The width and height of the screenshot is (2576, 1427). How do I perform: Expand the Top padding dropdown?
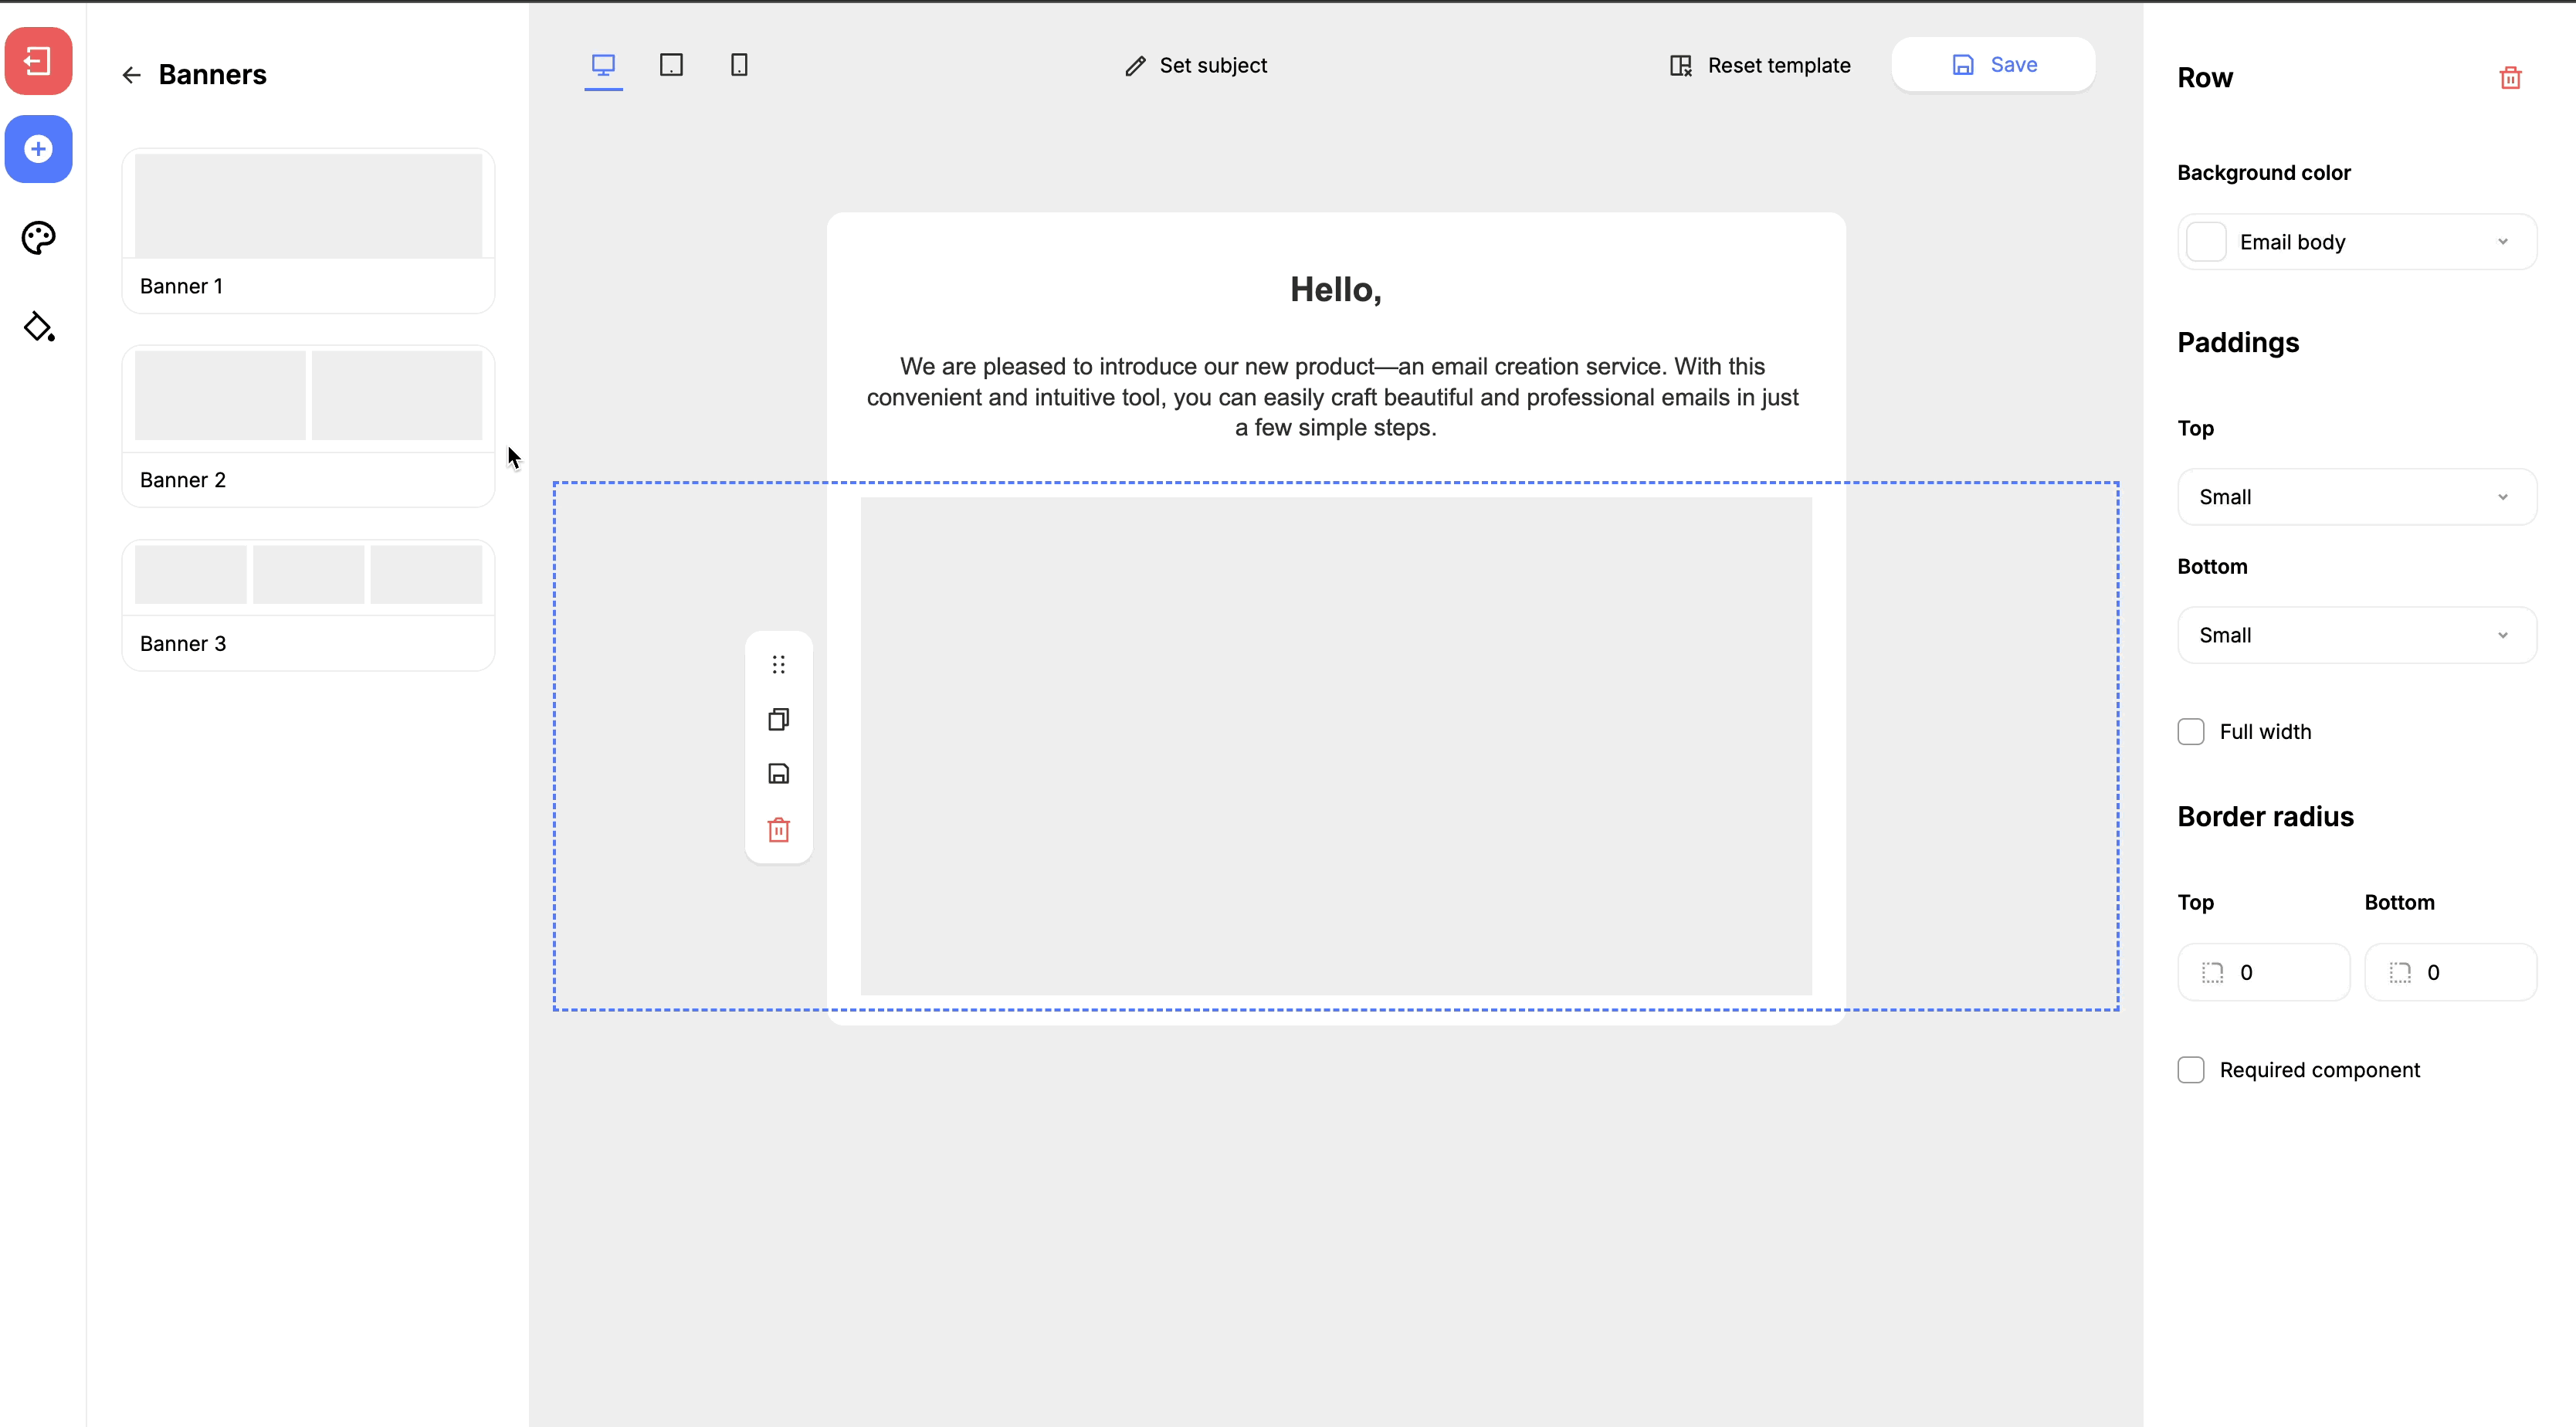click(x=2356, y=497)
